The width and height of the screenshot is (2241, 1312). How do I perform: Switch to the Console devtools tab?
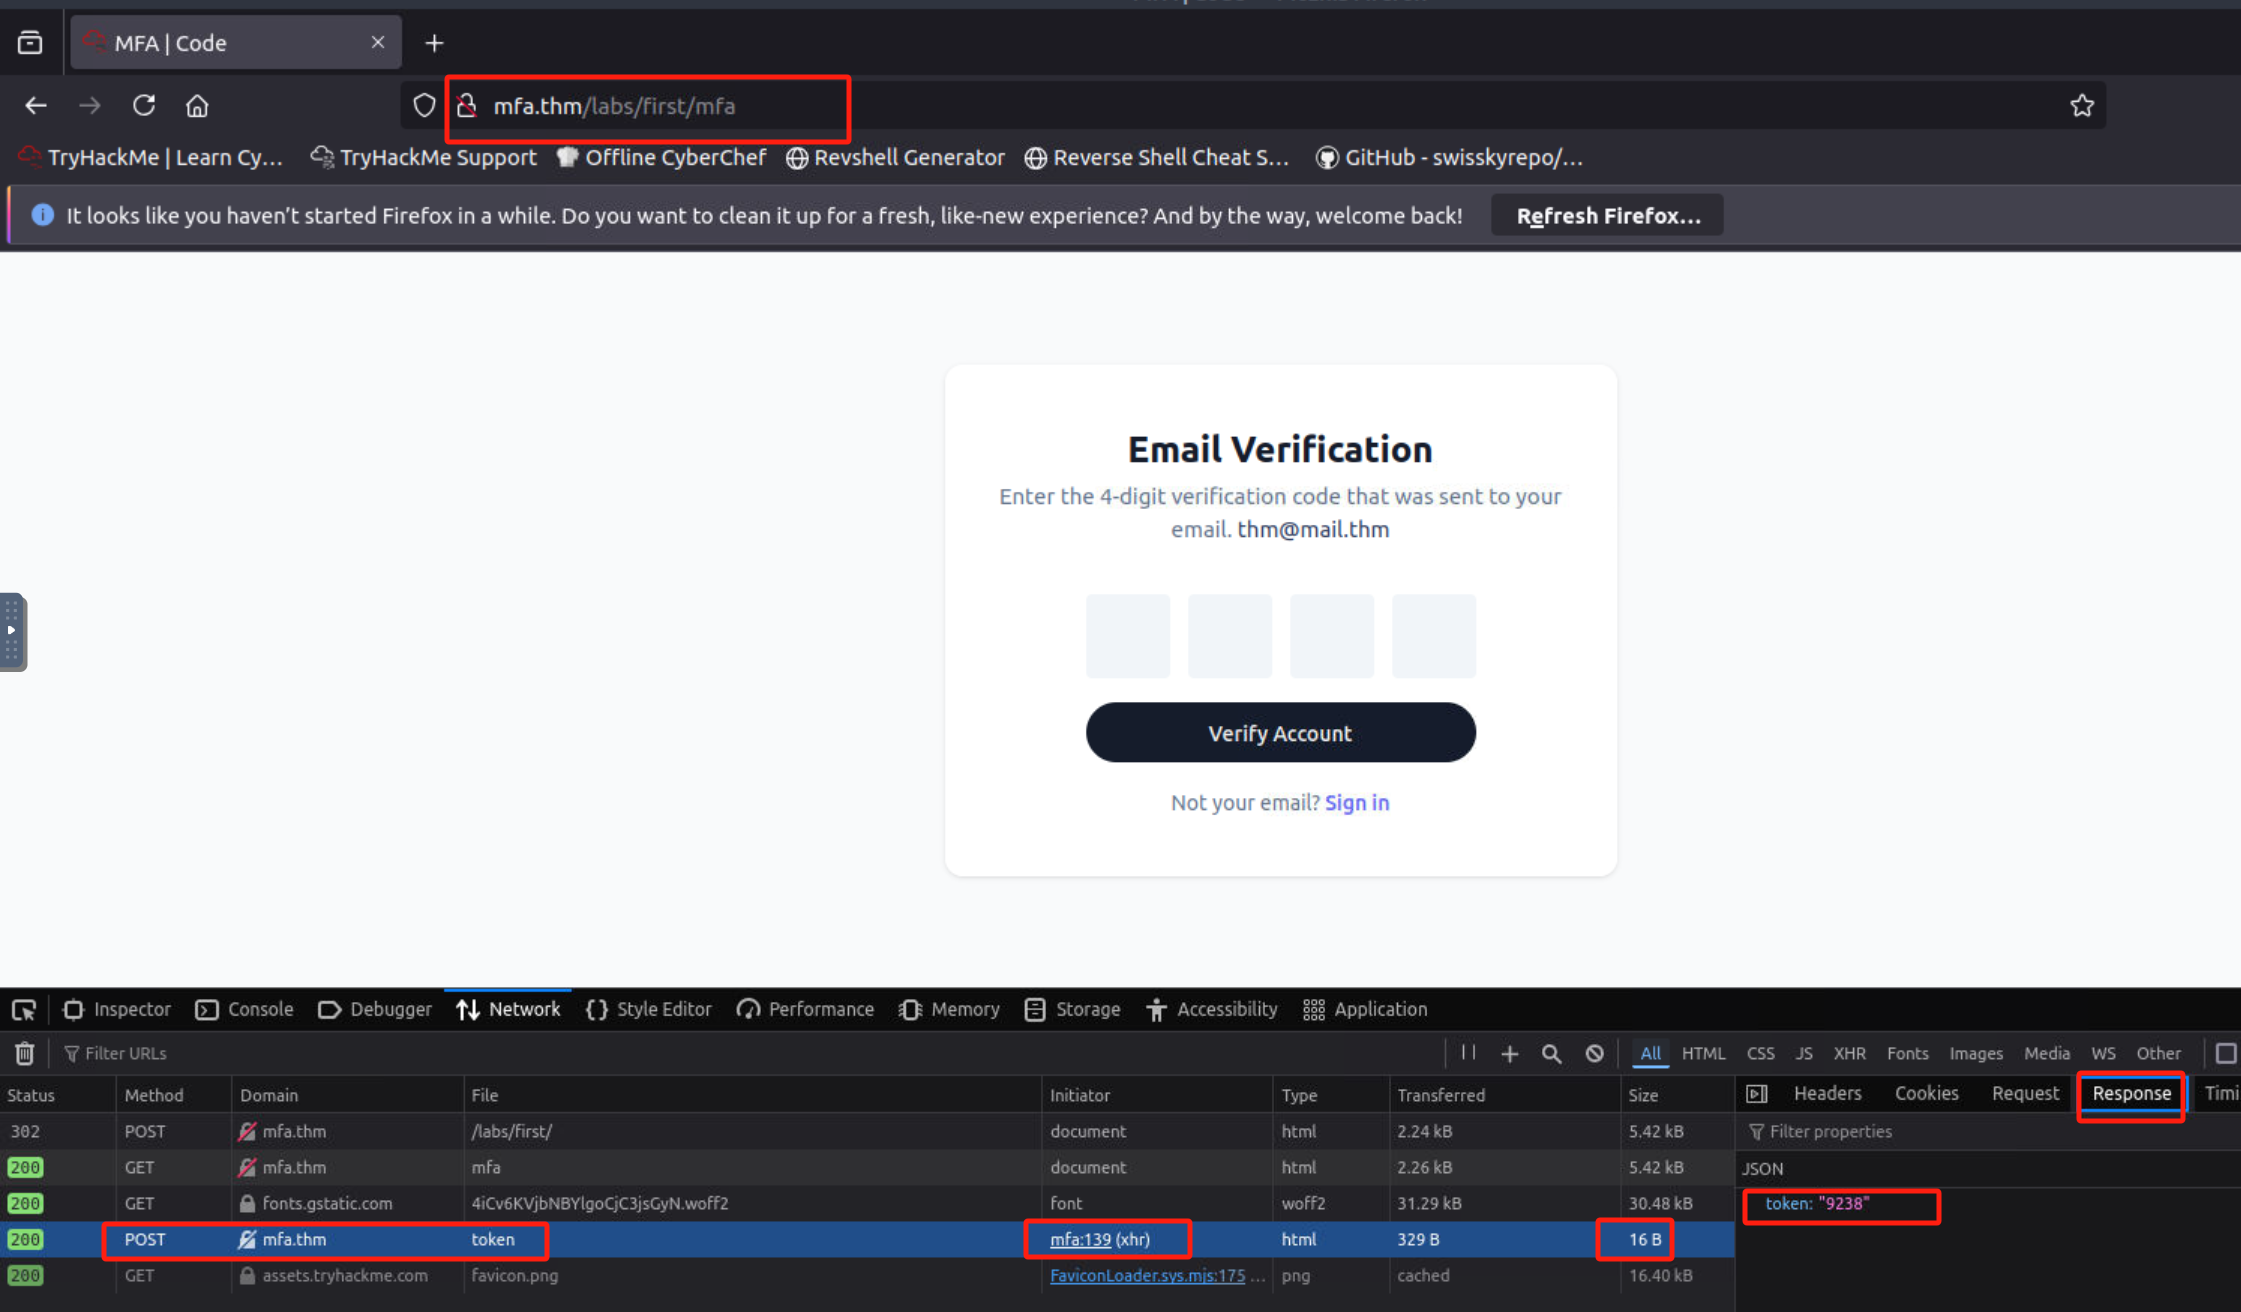[245, 1009]
